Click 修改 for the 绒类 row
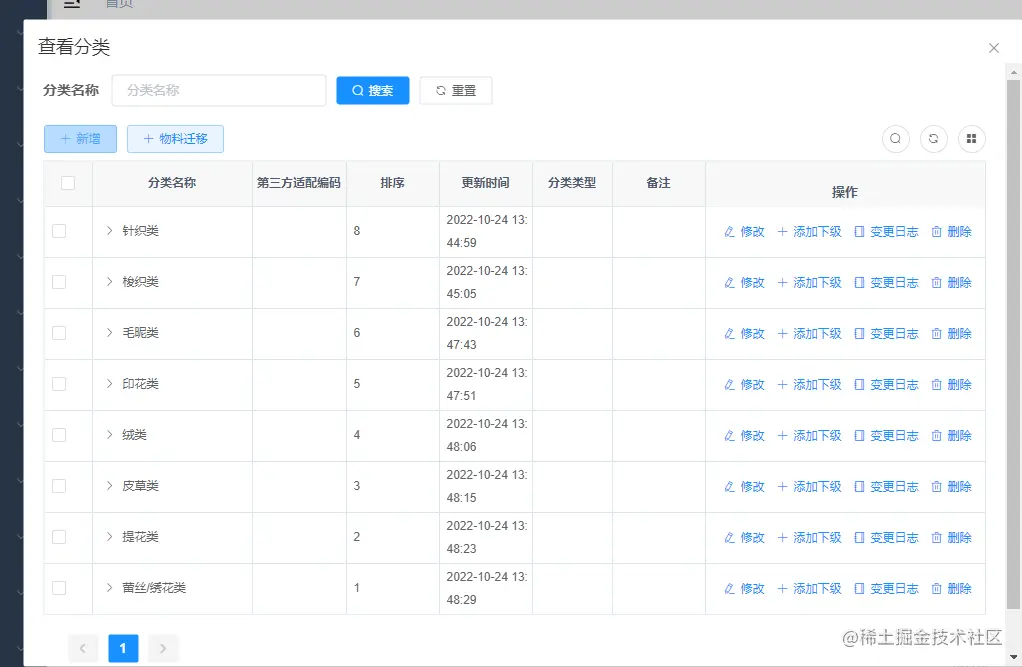The width and height of the screenshot is (1022, 667). coord(744,436)
